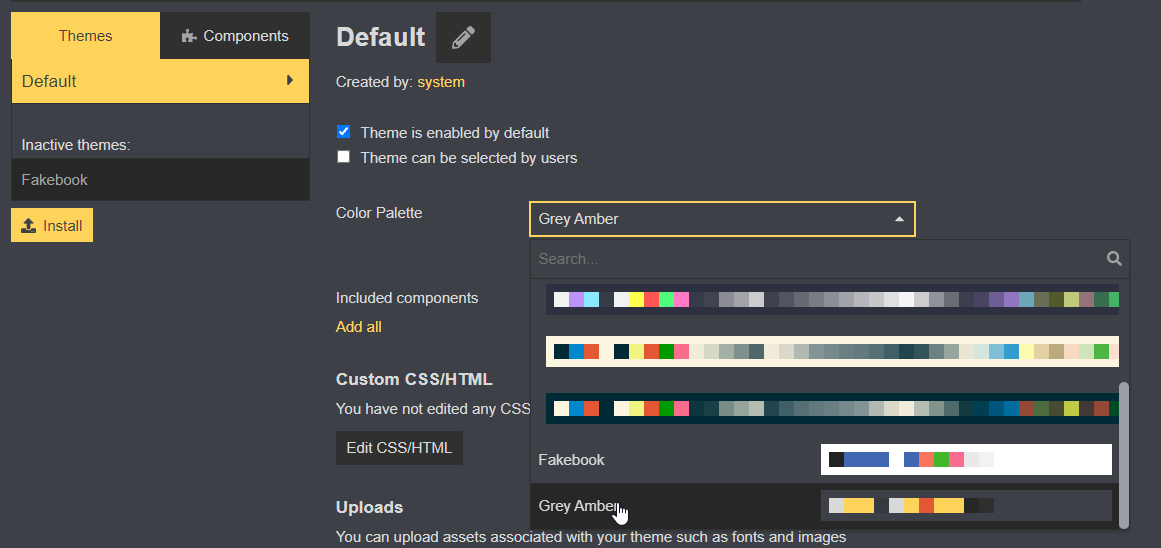Click the Uploads heading
This screenshot has height=548, width=1161.
coord(369,507)
